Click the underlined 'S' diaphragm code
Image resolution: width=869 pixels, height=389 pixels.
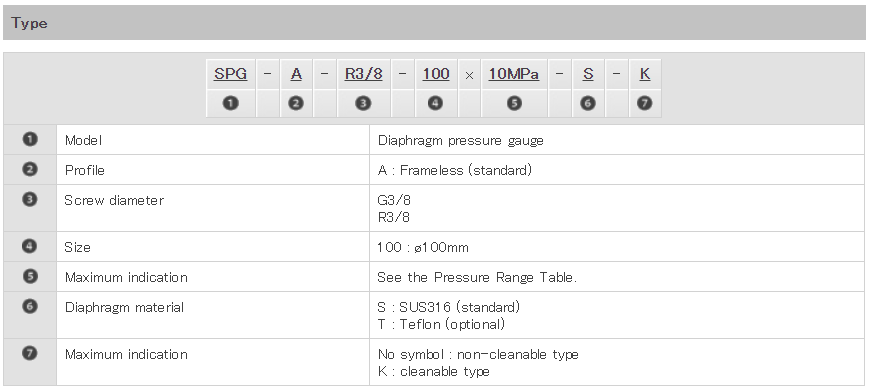click(589, 74)
